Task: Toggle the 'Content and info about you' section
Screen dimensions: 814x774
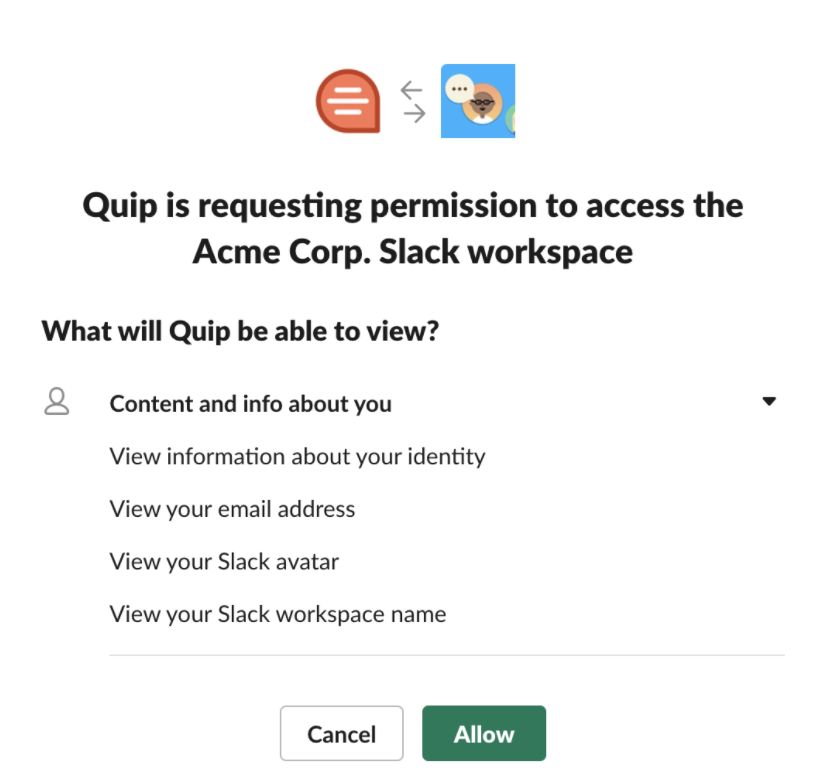Action: [250, 404]
